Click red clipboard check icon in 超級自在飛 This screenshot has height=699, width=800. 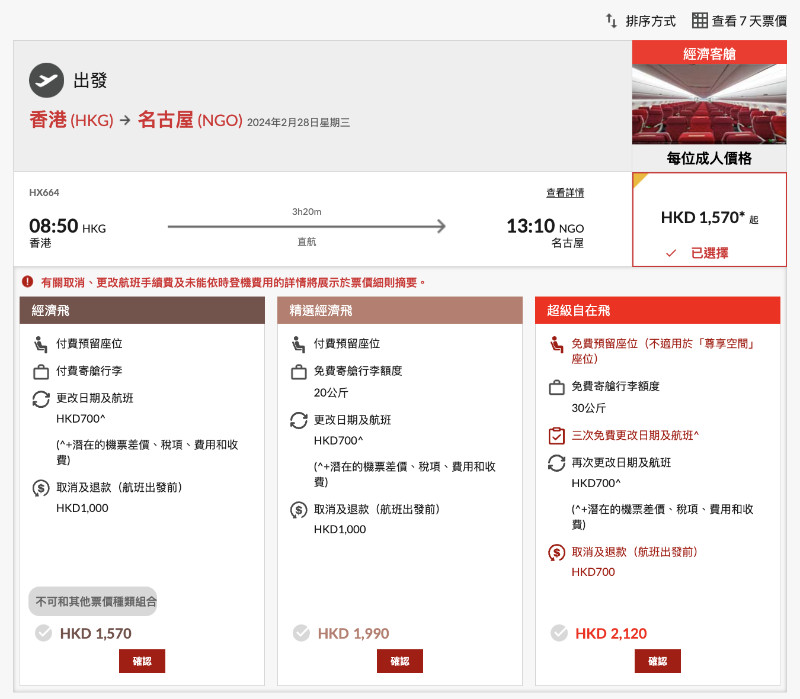[557, 436]
